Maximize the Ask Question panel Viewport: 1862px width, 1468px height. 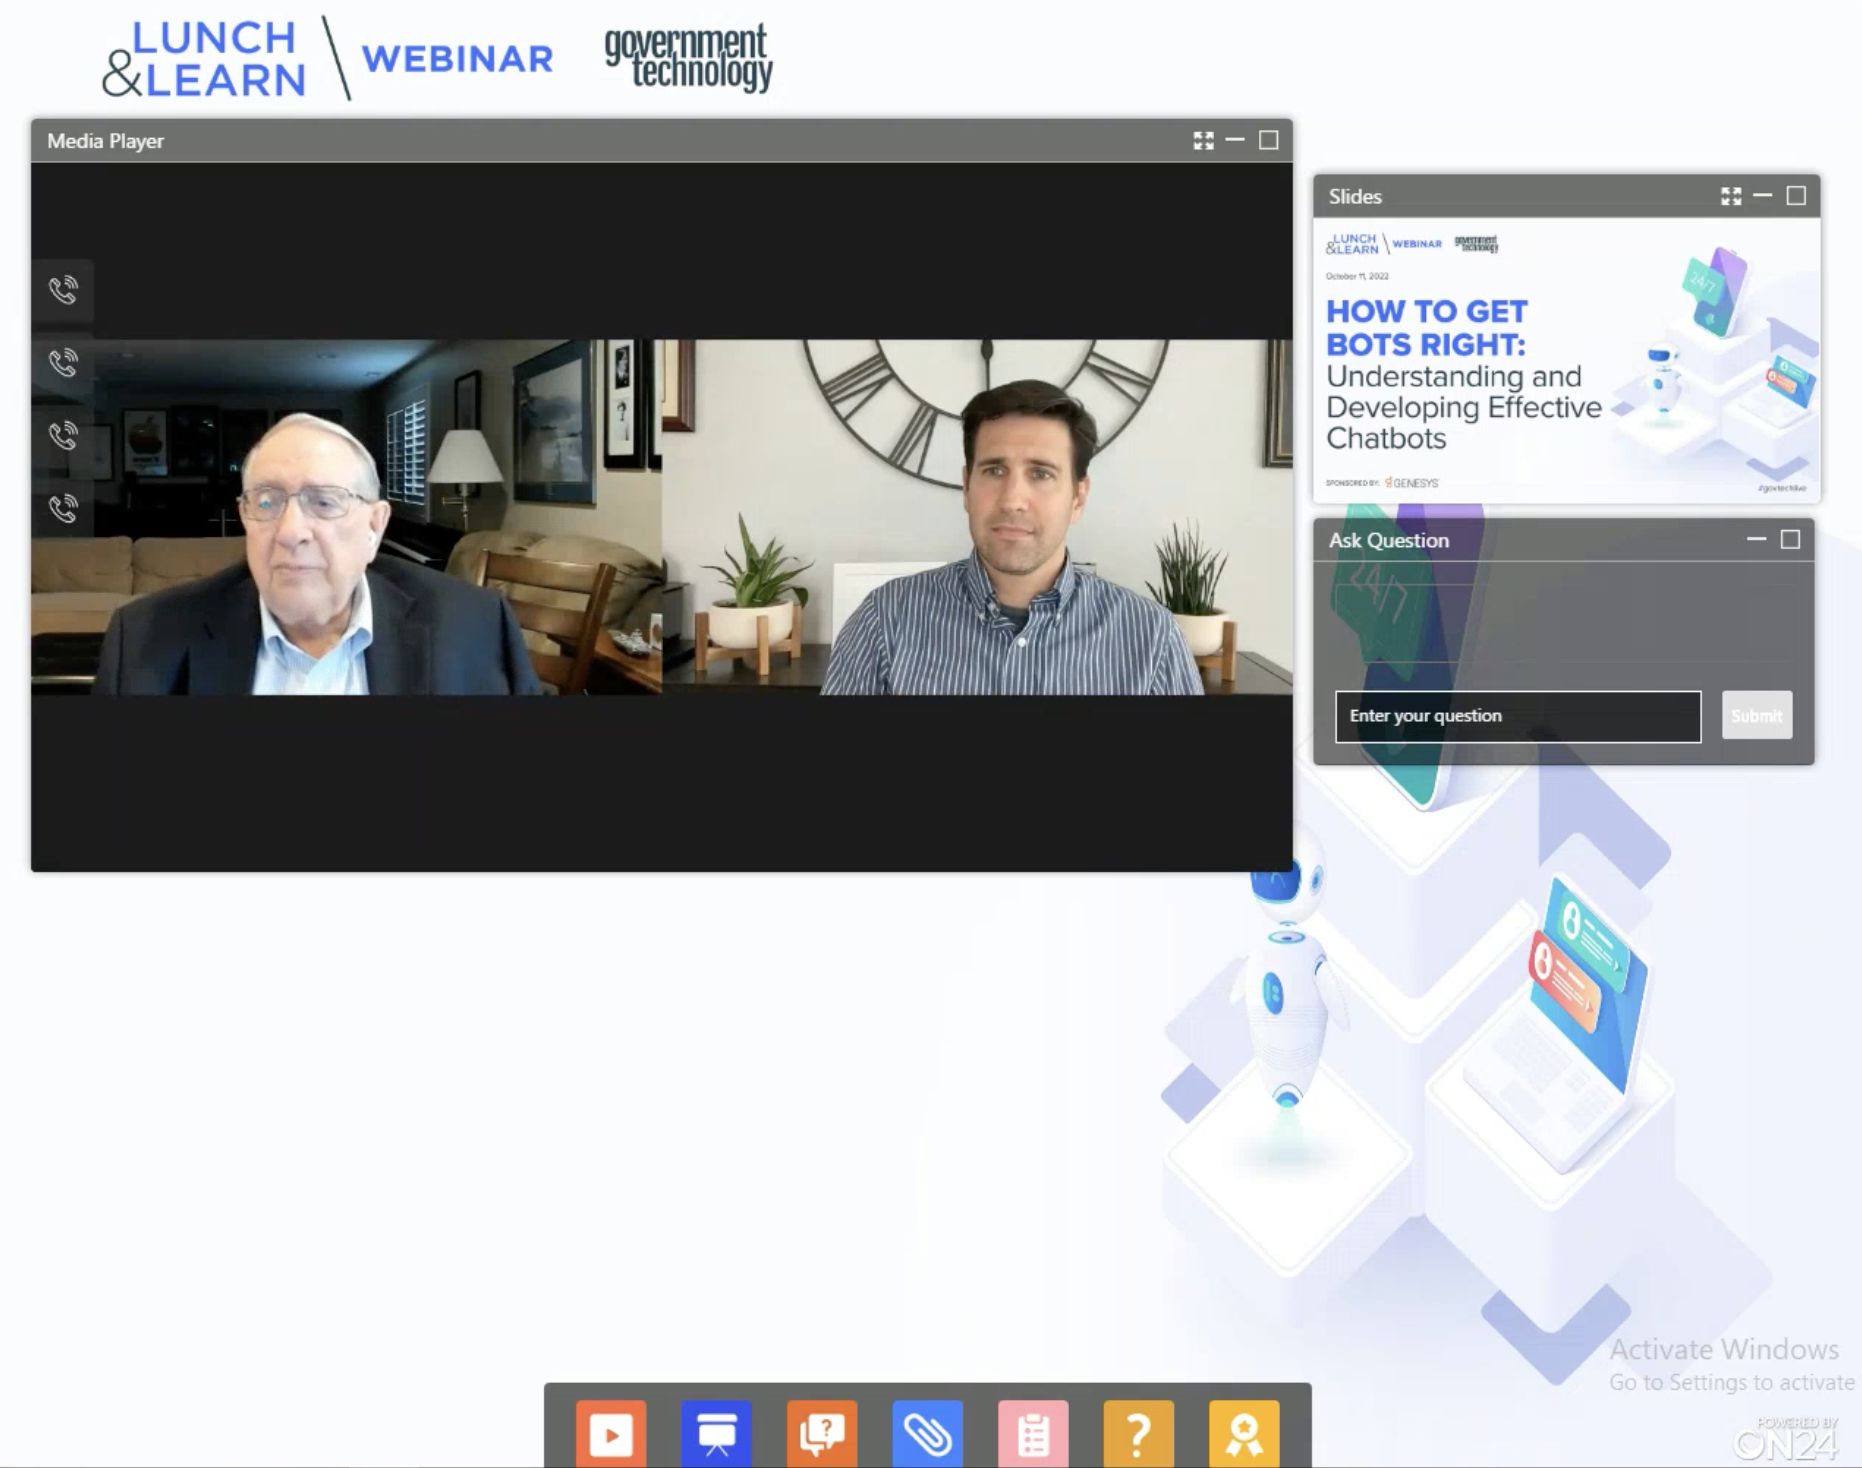pos(1790,540)
